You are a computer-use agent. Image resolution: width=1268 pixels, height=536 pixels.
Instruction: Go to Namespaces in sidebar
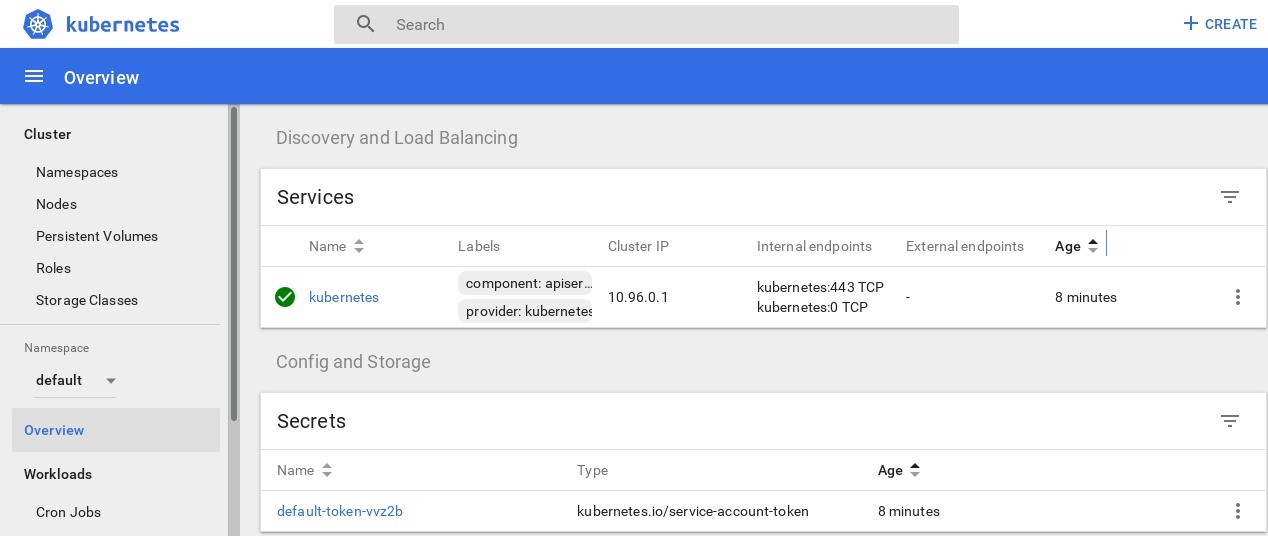[77, 172]
